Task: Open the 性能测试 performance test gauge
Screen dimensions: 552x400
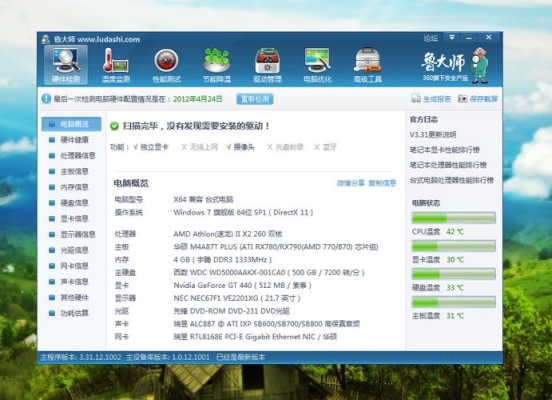Action: coord(167,65)
